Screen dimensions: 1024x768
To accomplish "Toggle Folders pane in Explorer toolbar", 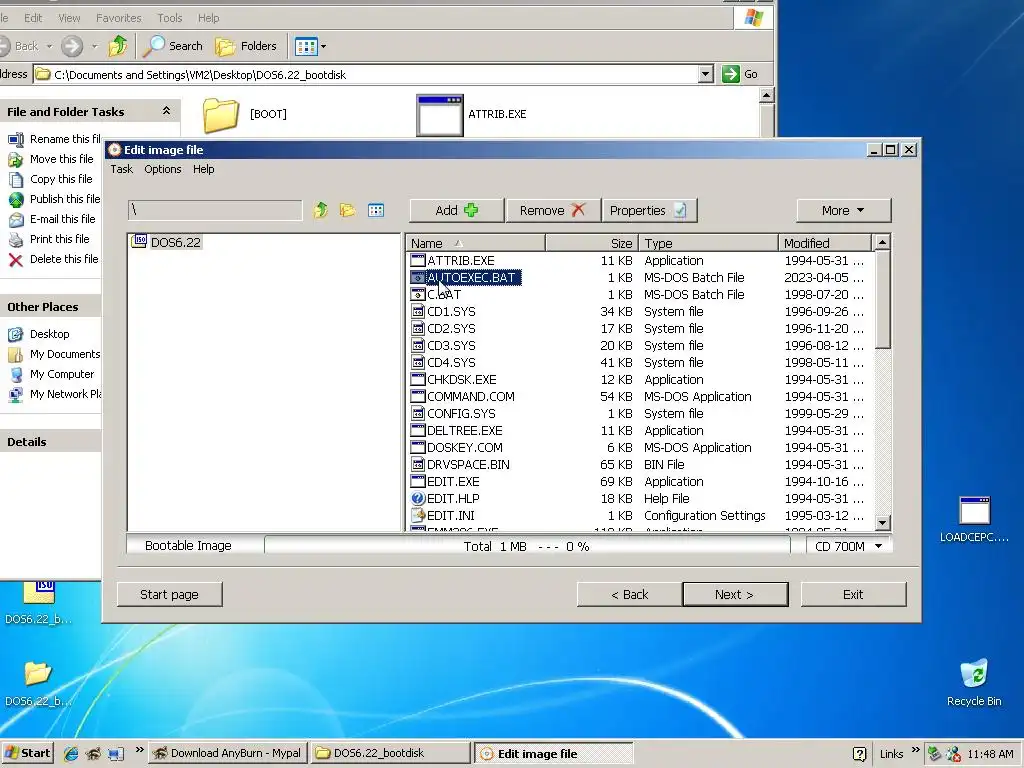I will point(246,46).
